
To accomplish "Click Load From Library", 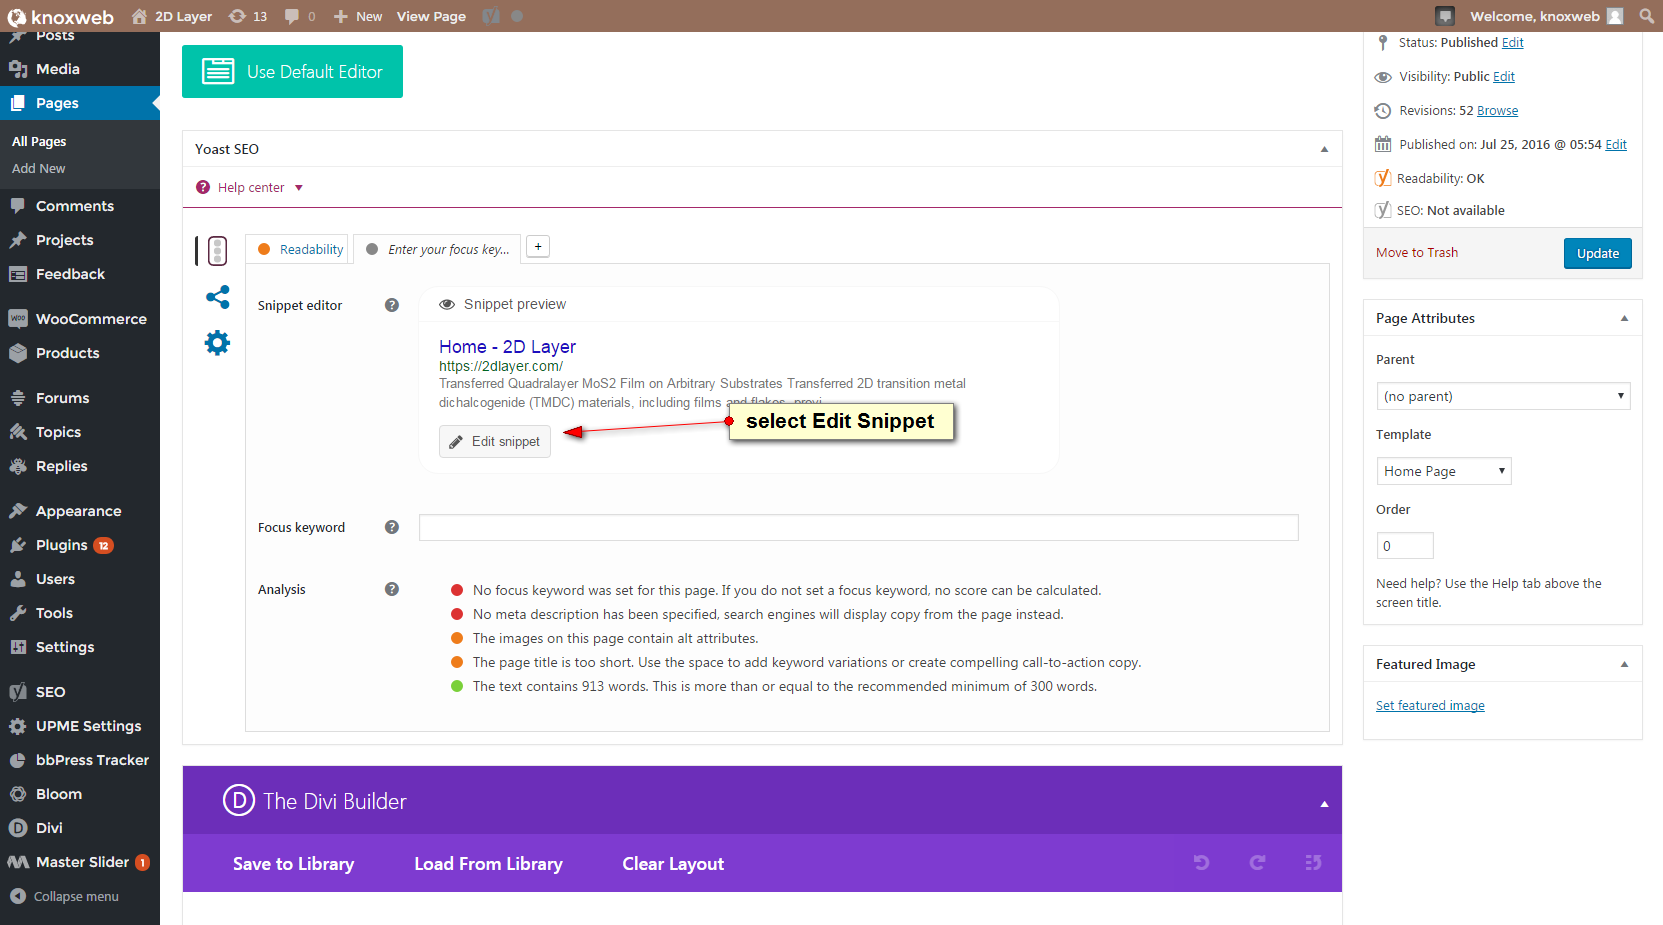I will [488, 864].
